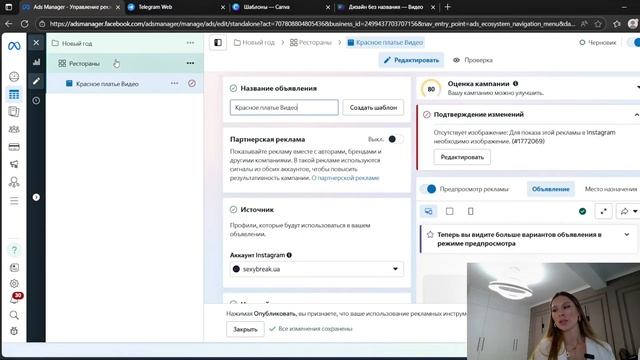Open the campaigns table grid icon
The image size is (640, 360).
pos(14,95)
